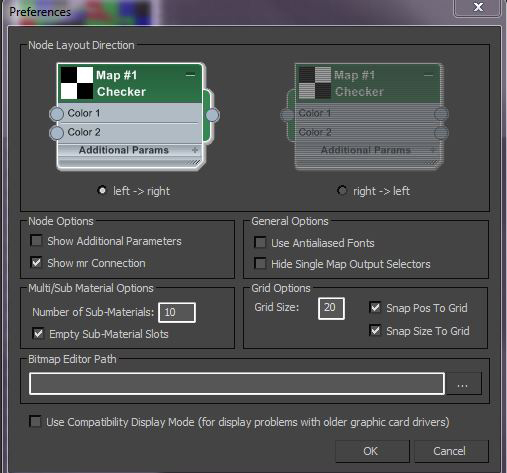Click Number of Sub-Materials field
The image size is (507, 473).
click(x=177, y=312)
